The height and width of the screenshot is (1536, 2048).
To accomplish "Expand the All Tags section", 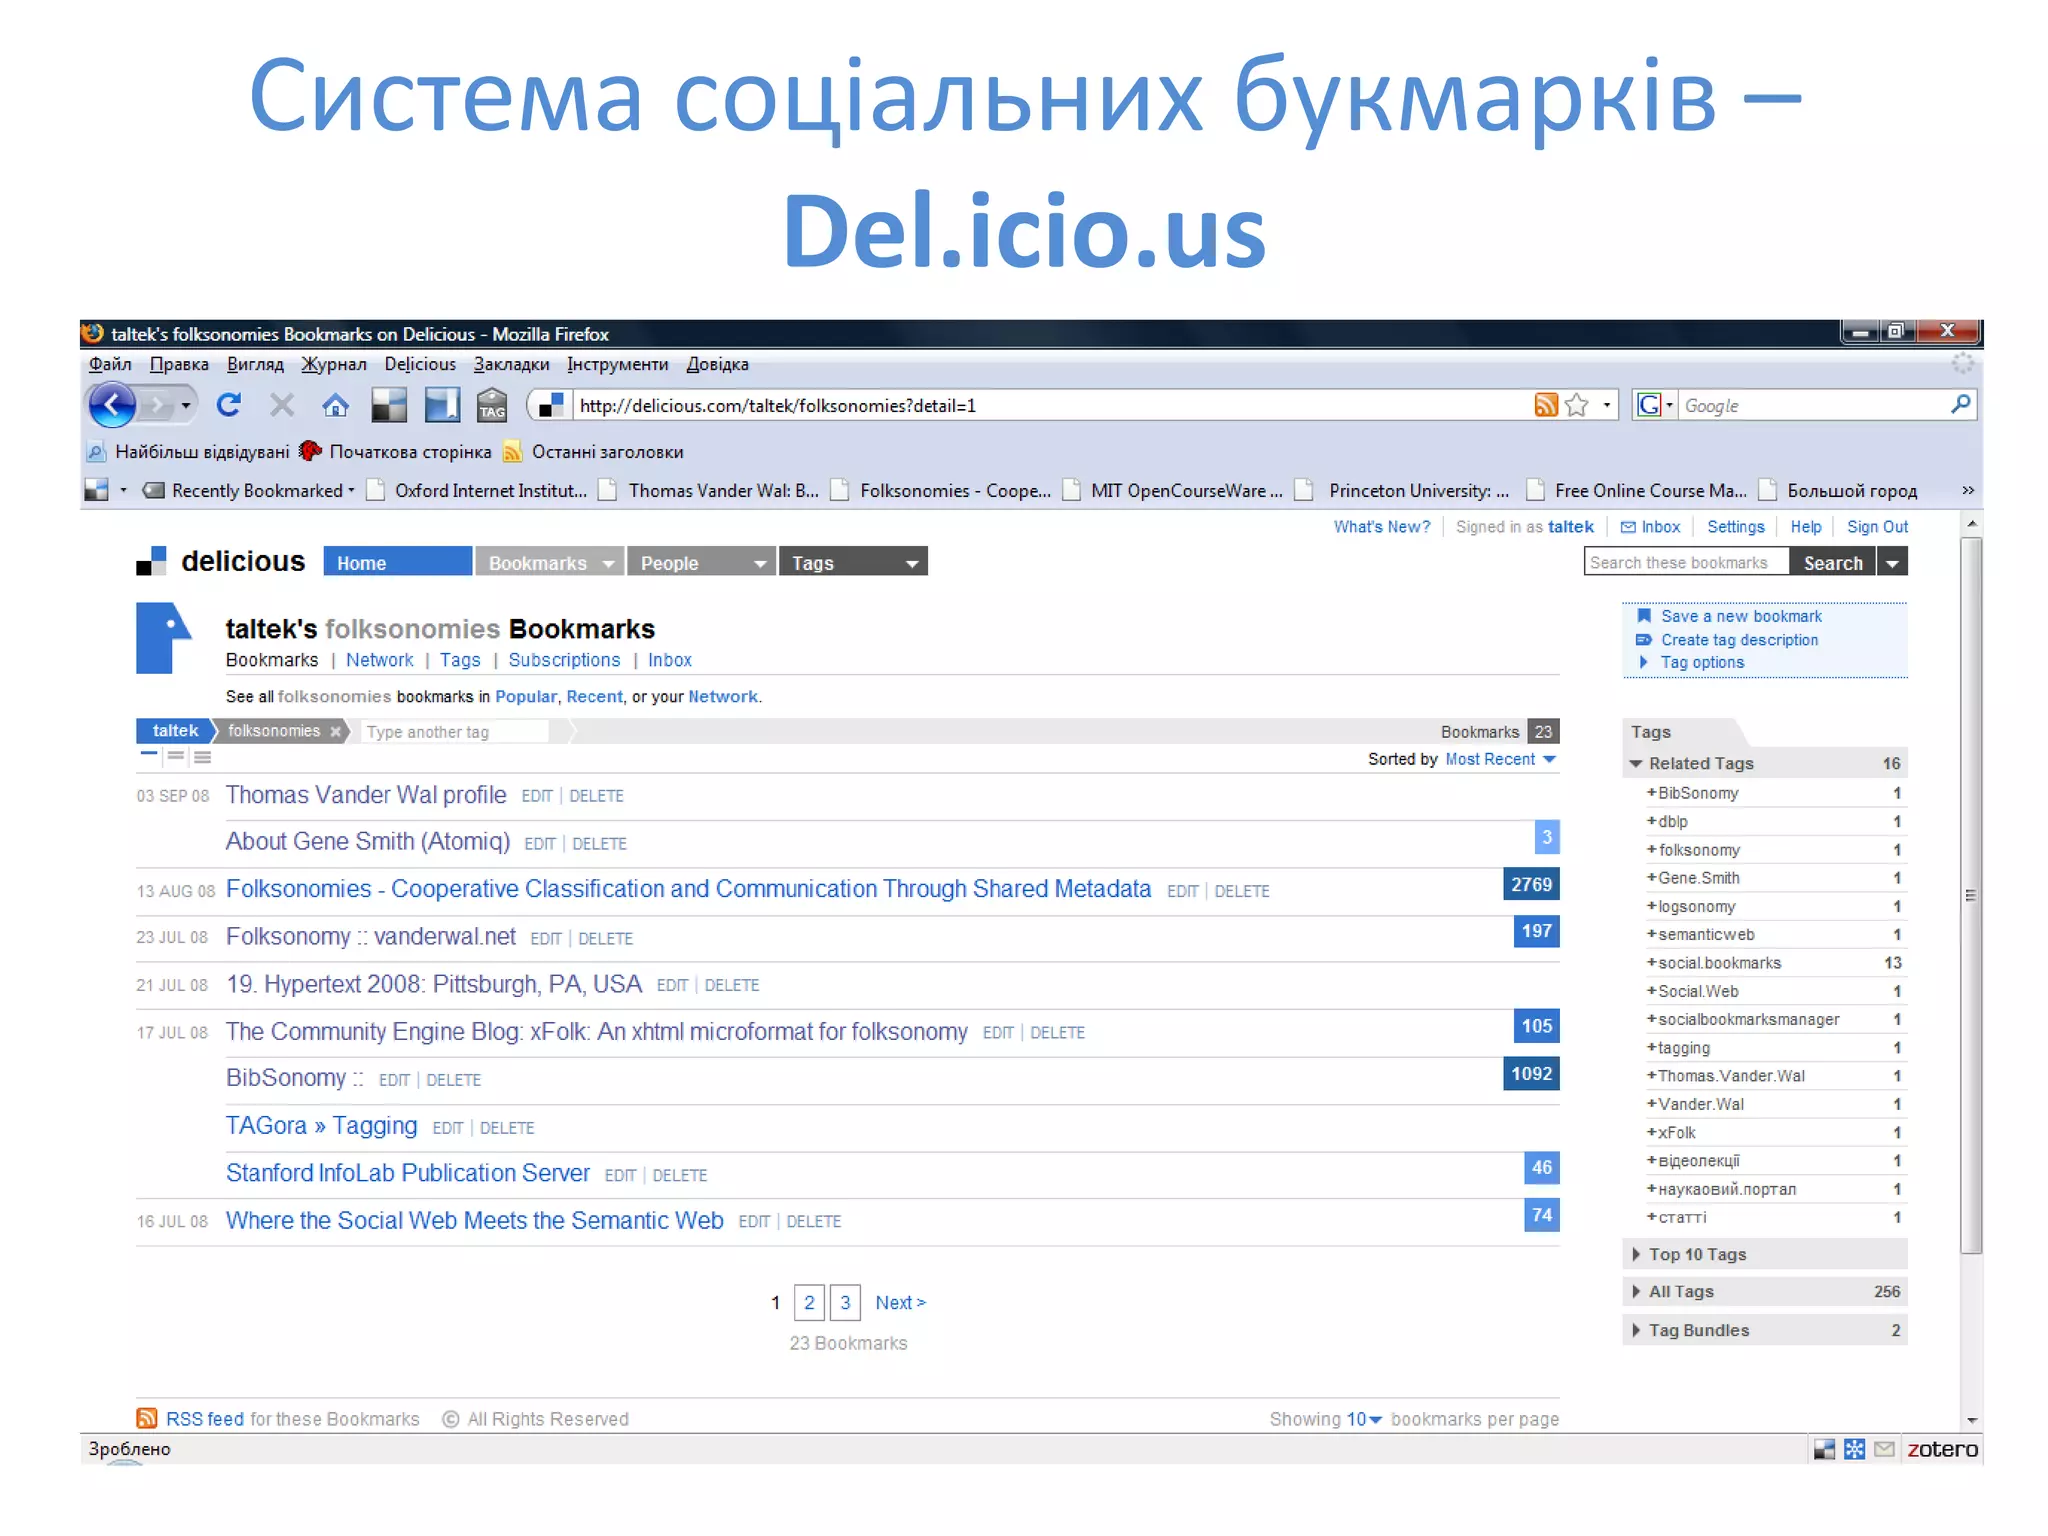I will point(1636,1291).
